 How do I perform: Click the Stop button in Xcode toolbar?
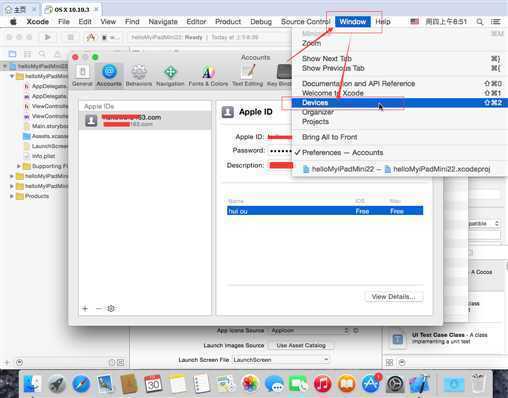click(x=70, y=37)
